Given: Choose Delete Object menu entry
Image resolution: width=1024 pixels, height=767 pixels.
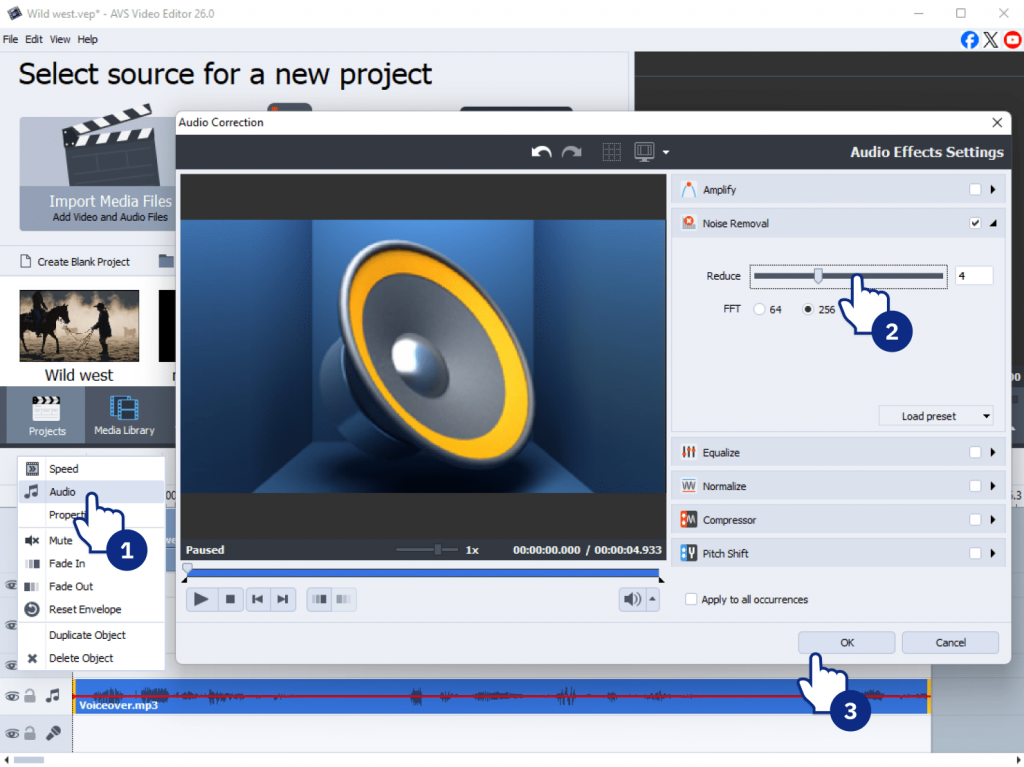Looking at the screenshot, I should point(91,658).
